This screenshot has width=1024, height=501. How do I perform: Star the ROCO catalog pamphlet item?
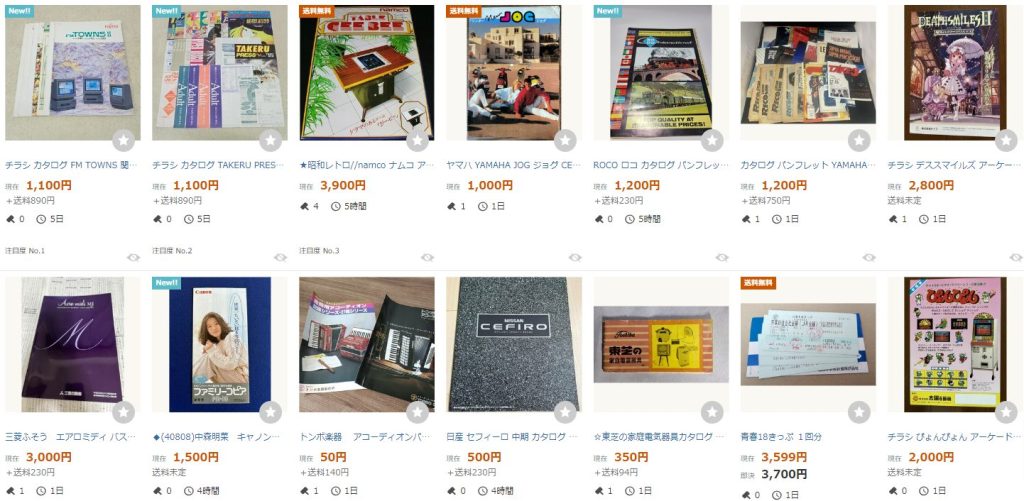[712, 140]
